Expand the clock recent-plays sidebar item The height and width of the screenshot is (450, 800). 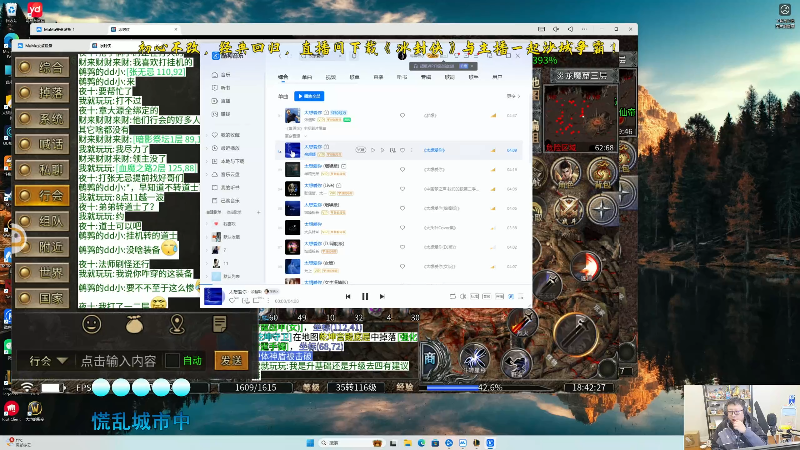[x=224, y=148]
